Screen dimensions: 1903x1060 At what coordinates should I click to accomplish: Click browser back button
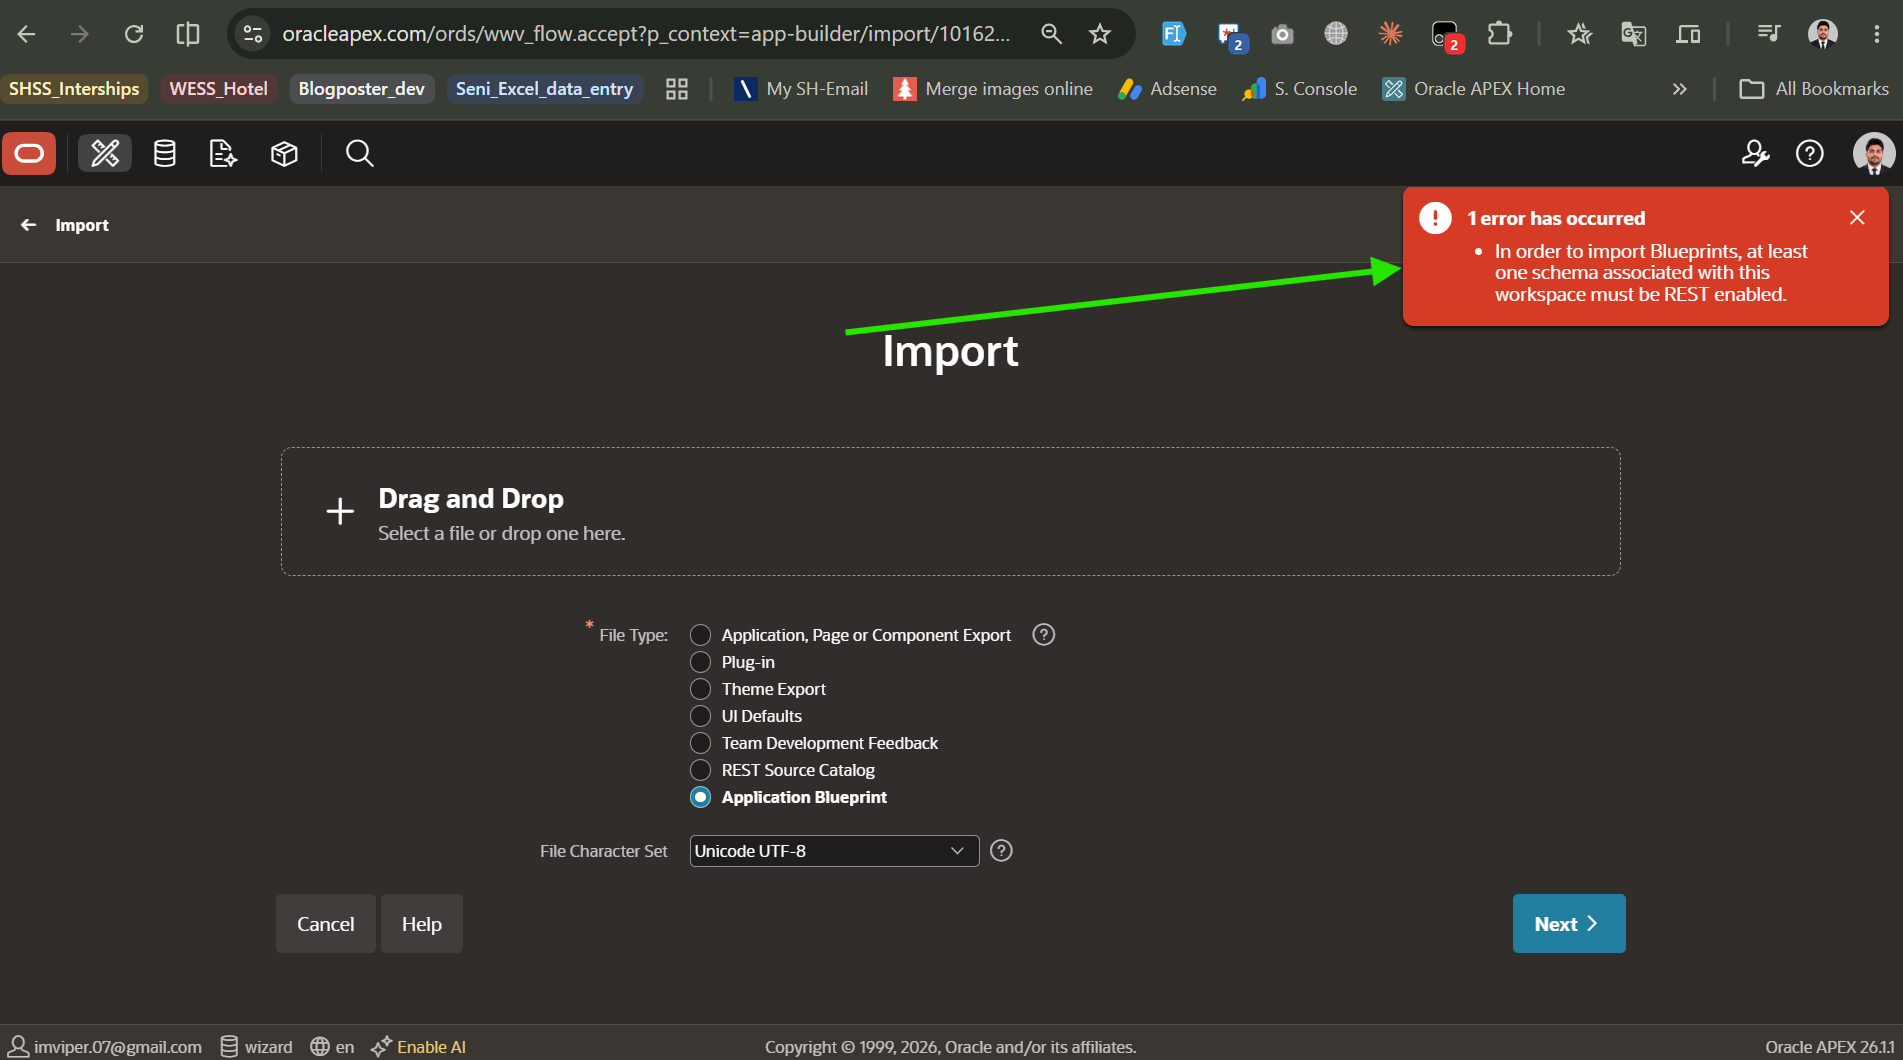[27, 34]
